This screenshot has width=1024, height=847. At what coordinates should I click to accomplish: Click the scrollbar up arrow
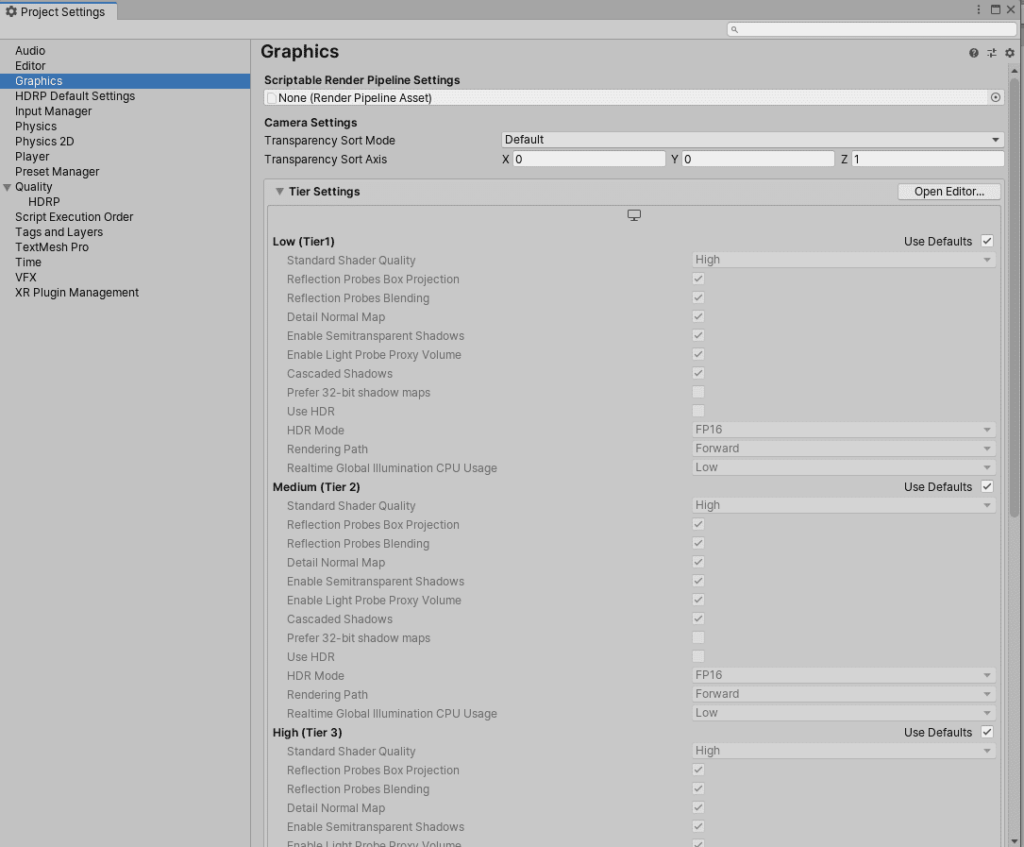click(1014, 72)
